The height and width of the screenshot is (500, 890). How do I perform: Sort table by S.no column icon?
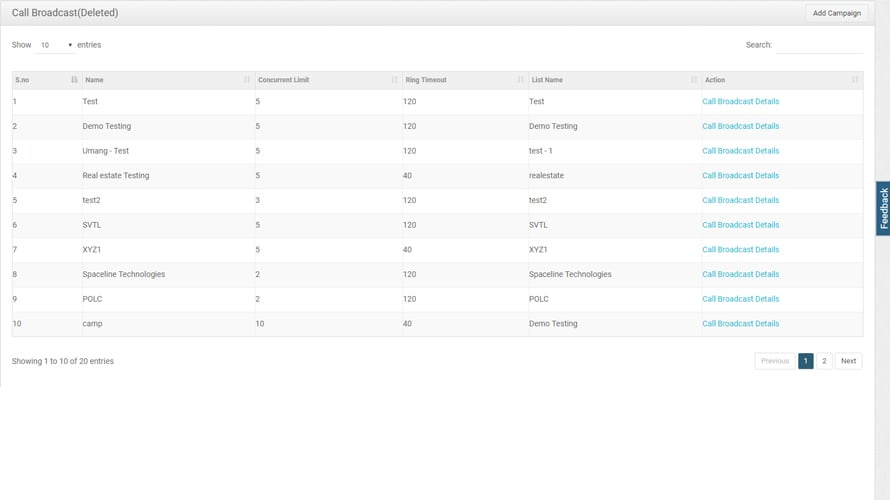[74, 80]
